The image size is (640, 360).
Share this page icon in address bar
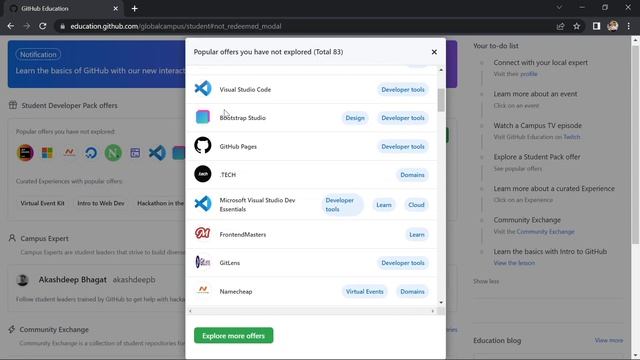tap(560, 26)
